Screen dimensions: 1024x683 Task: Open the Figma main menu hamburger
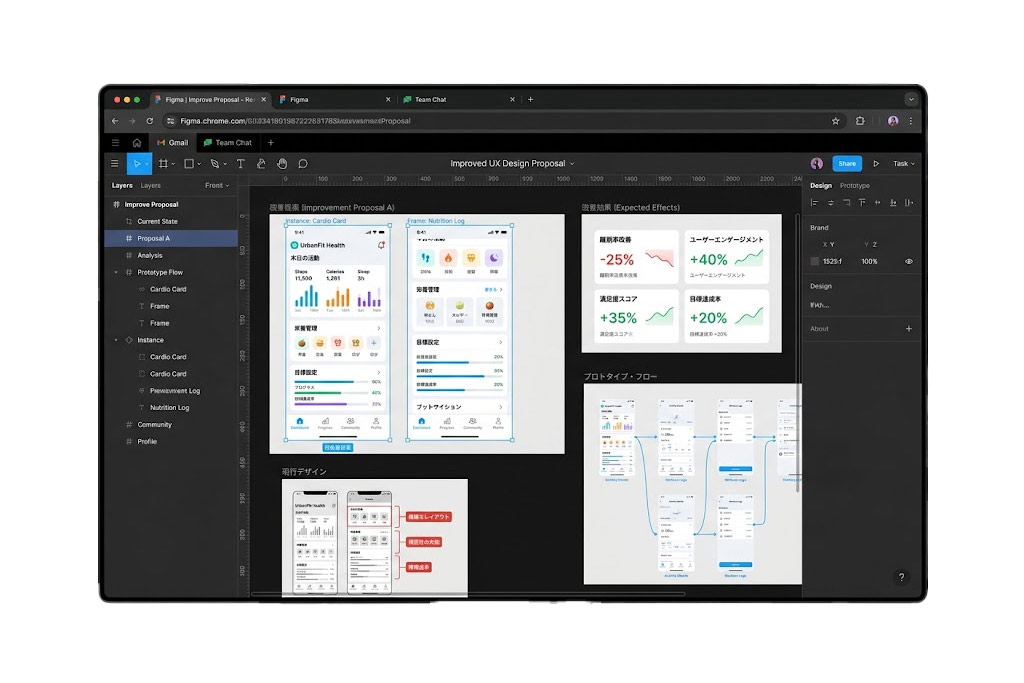click(x=114, y=164)
